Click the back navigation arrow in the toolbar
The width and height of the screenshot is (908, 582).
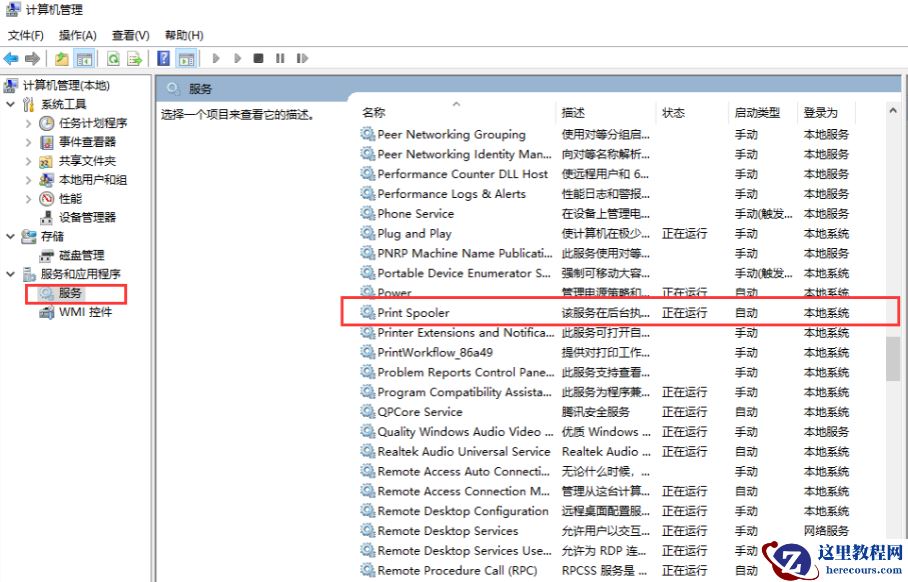click(x=11, y=57)
